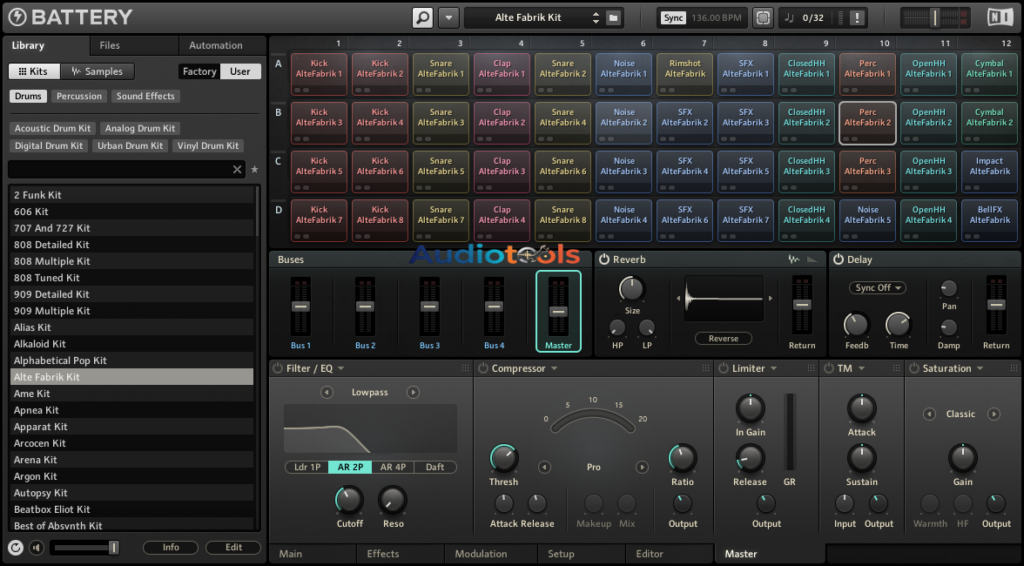Select next compressor mode after Pro
Viewport: 1024px width, 566px height.
642,467
